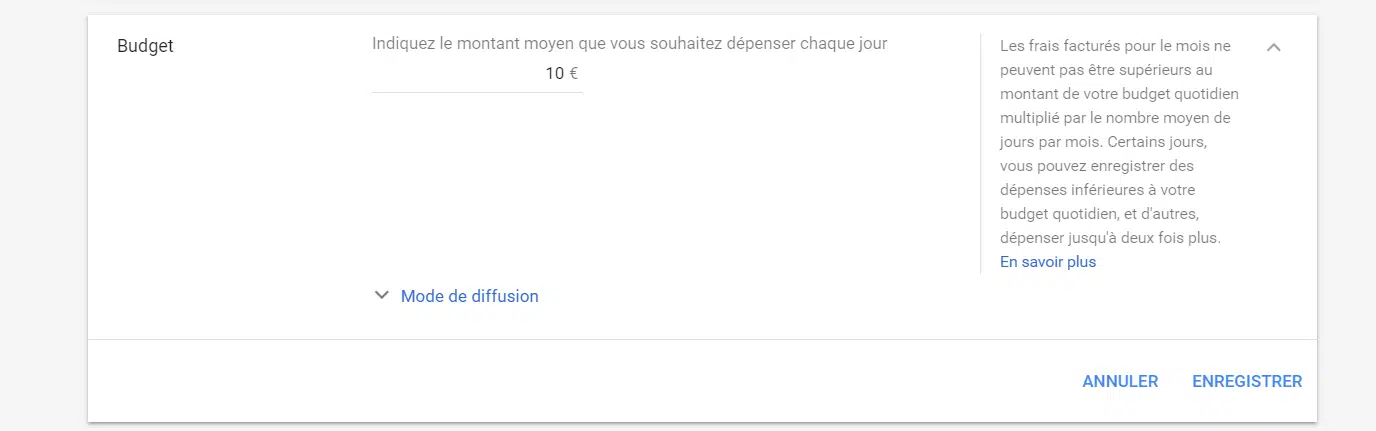Collapse the Budget section with the top-right chevron
Screen dimensions: 1376x431
coord(1273,47)
